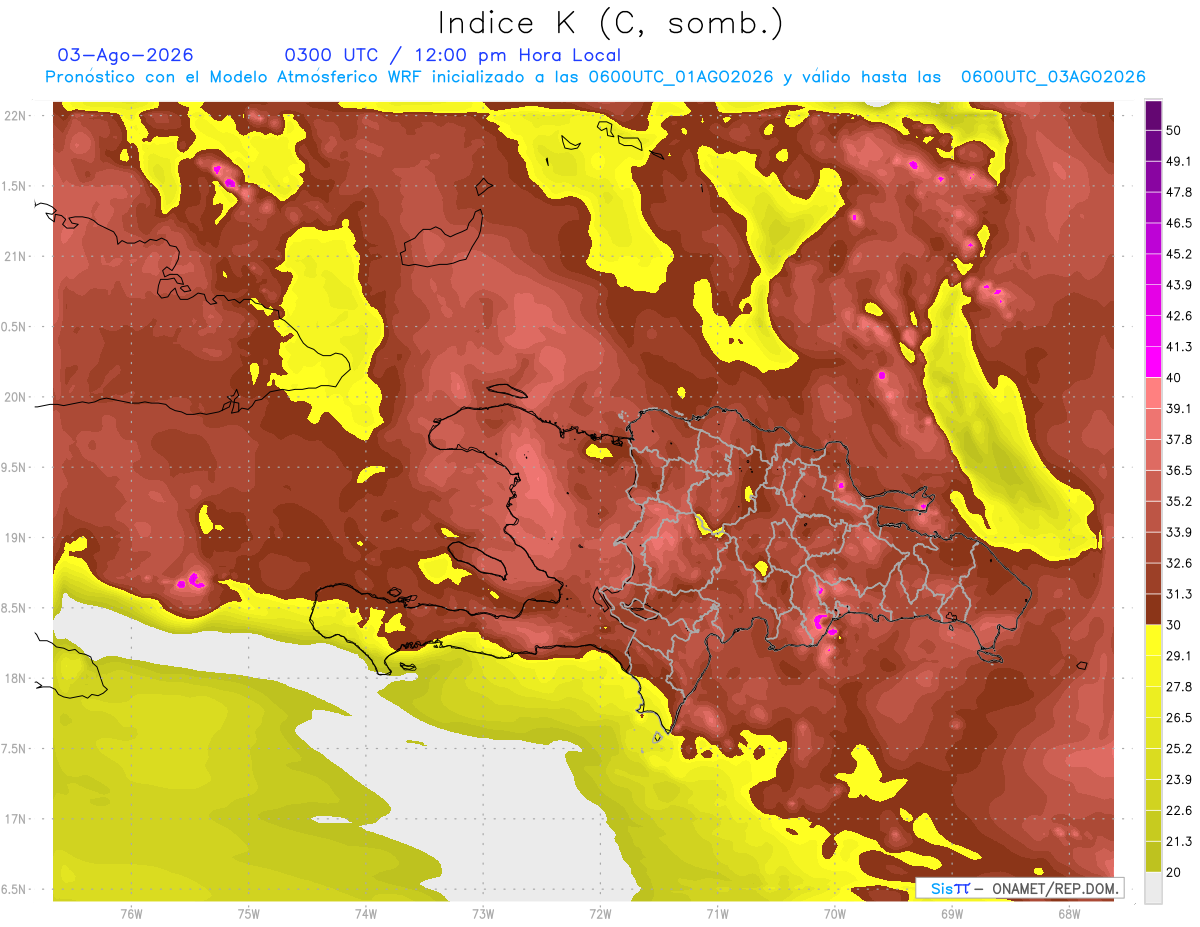Click the colorbar value 39.1

coord(1179,408)
